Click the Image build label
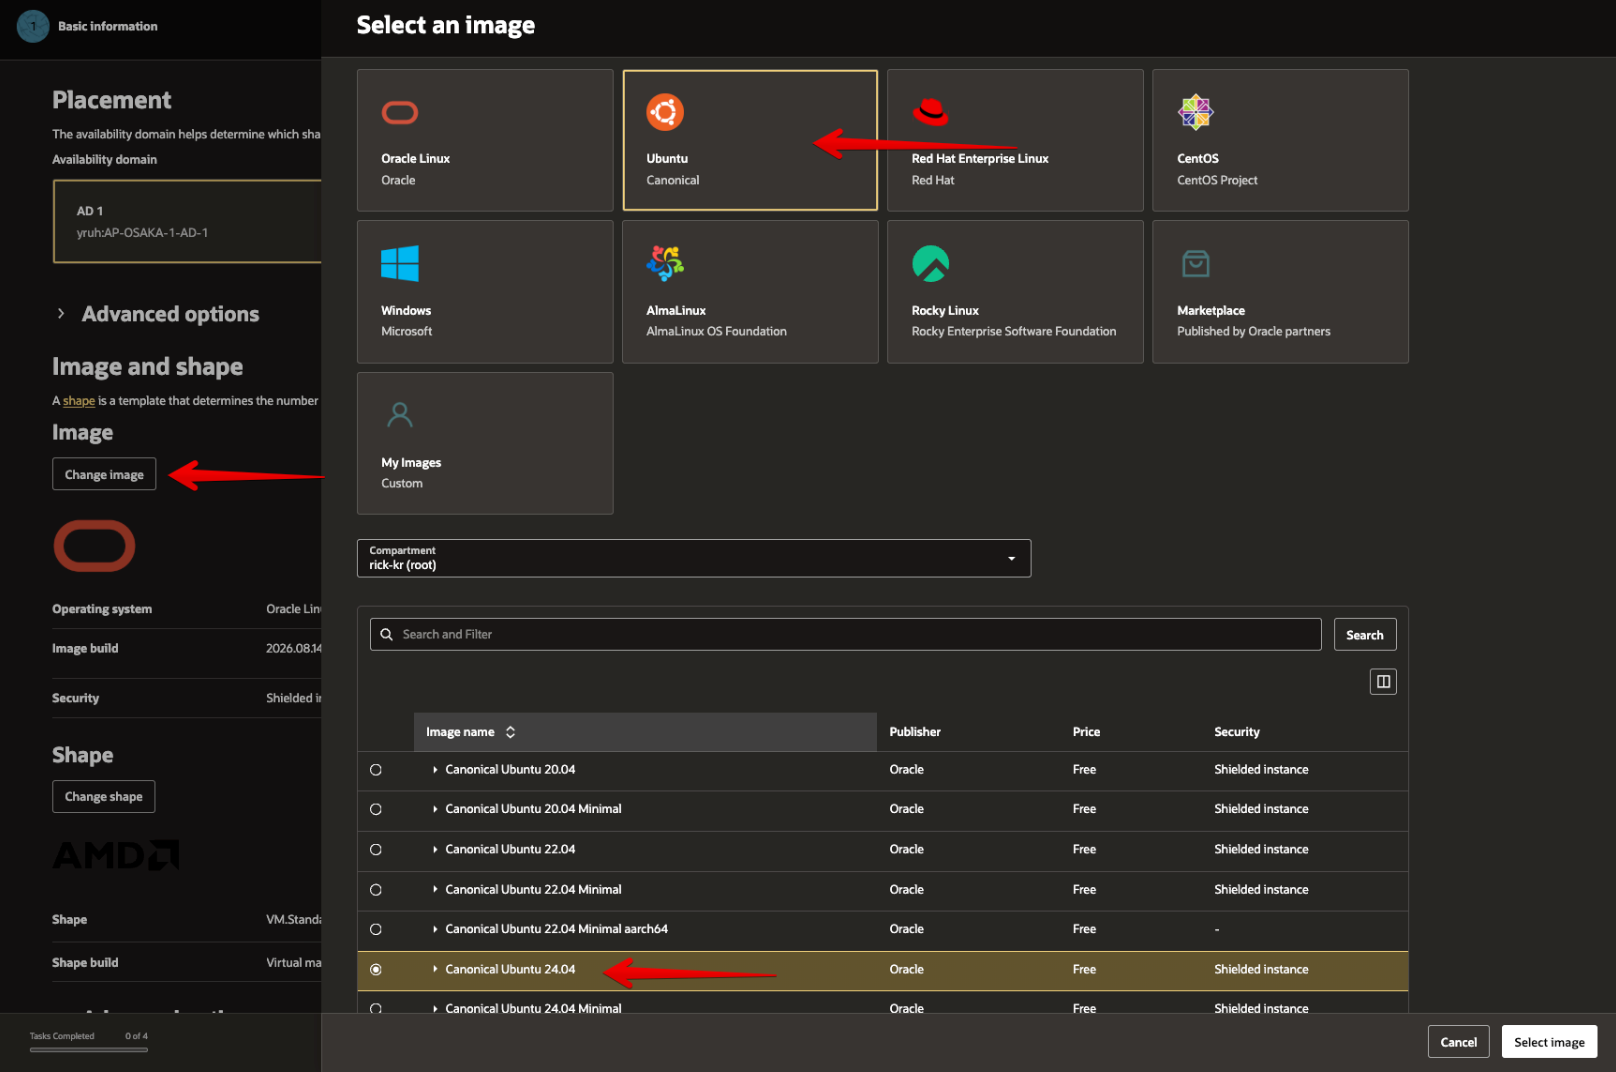The height and width of the screenshot is (1072, 1616). [x=85, y=649]
